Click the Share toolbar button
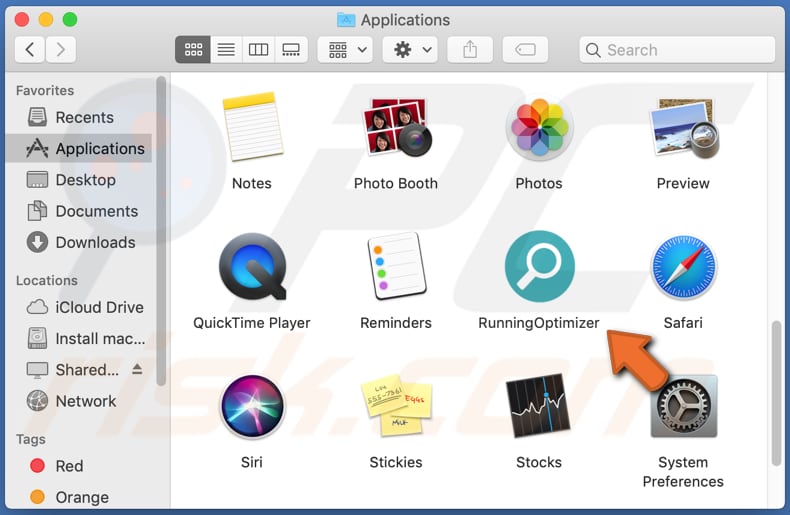The width and height of the screenshot is (790, 515). 470,50
